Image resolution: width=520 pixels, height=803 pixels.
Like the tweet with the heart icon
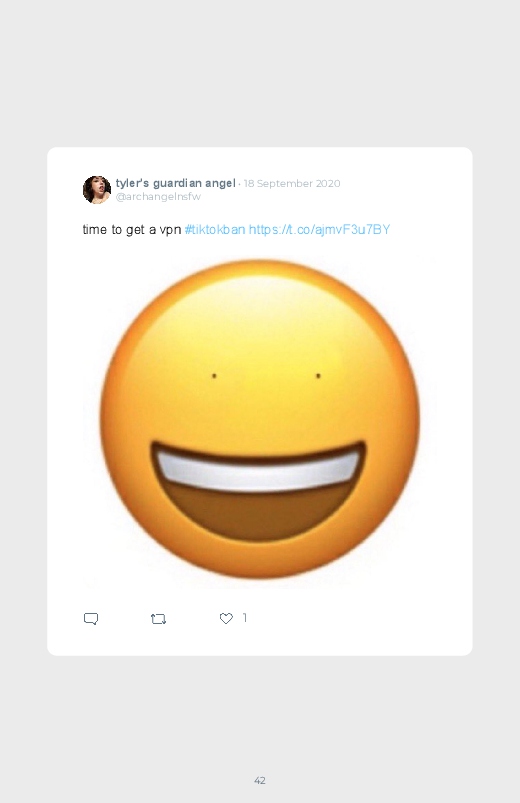[x=226, y=619]
